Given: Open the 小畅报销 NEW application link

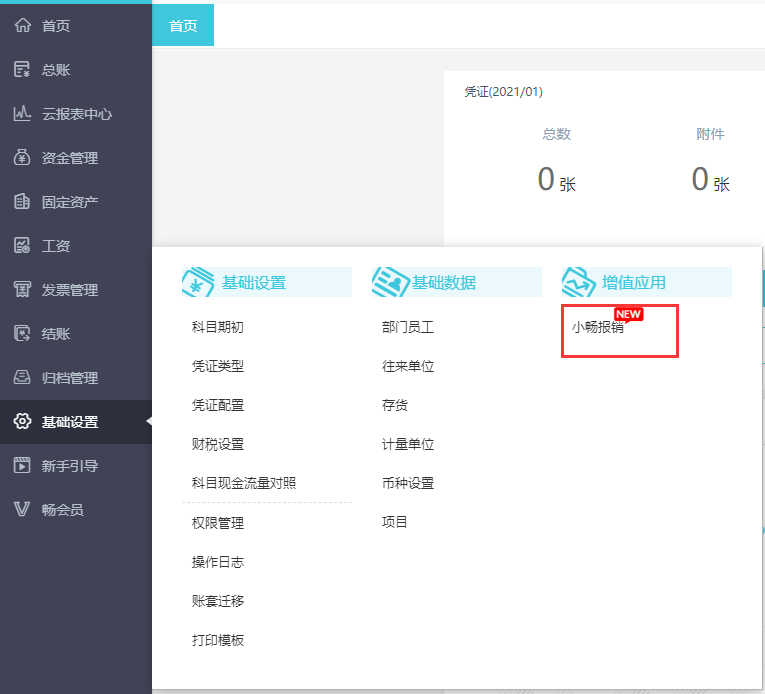Looking at the screenshot, I should pyautogui.click(x=598, y=327).
